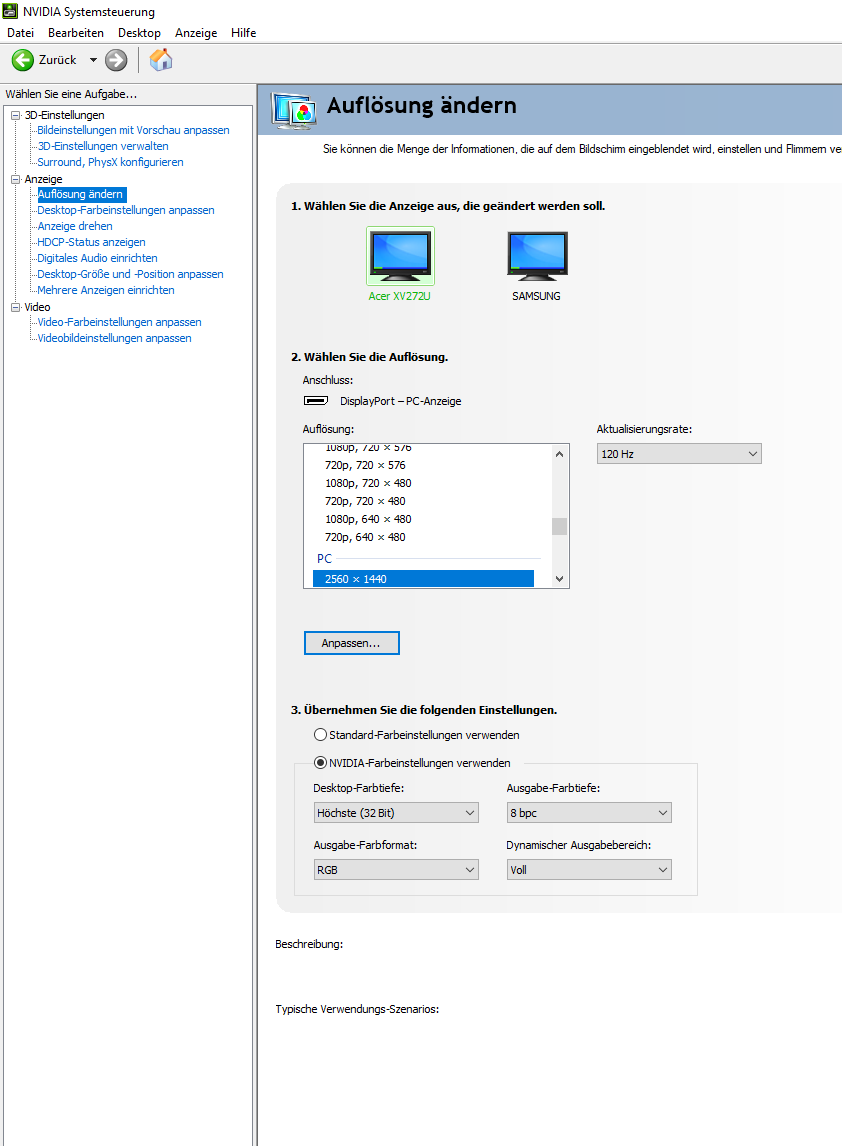Open the Datei menu

click(20, 33)
